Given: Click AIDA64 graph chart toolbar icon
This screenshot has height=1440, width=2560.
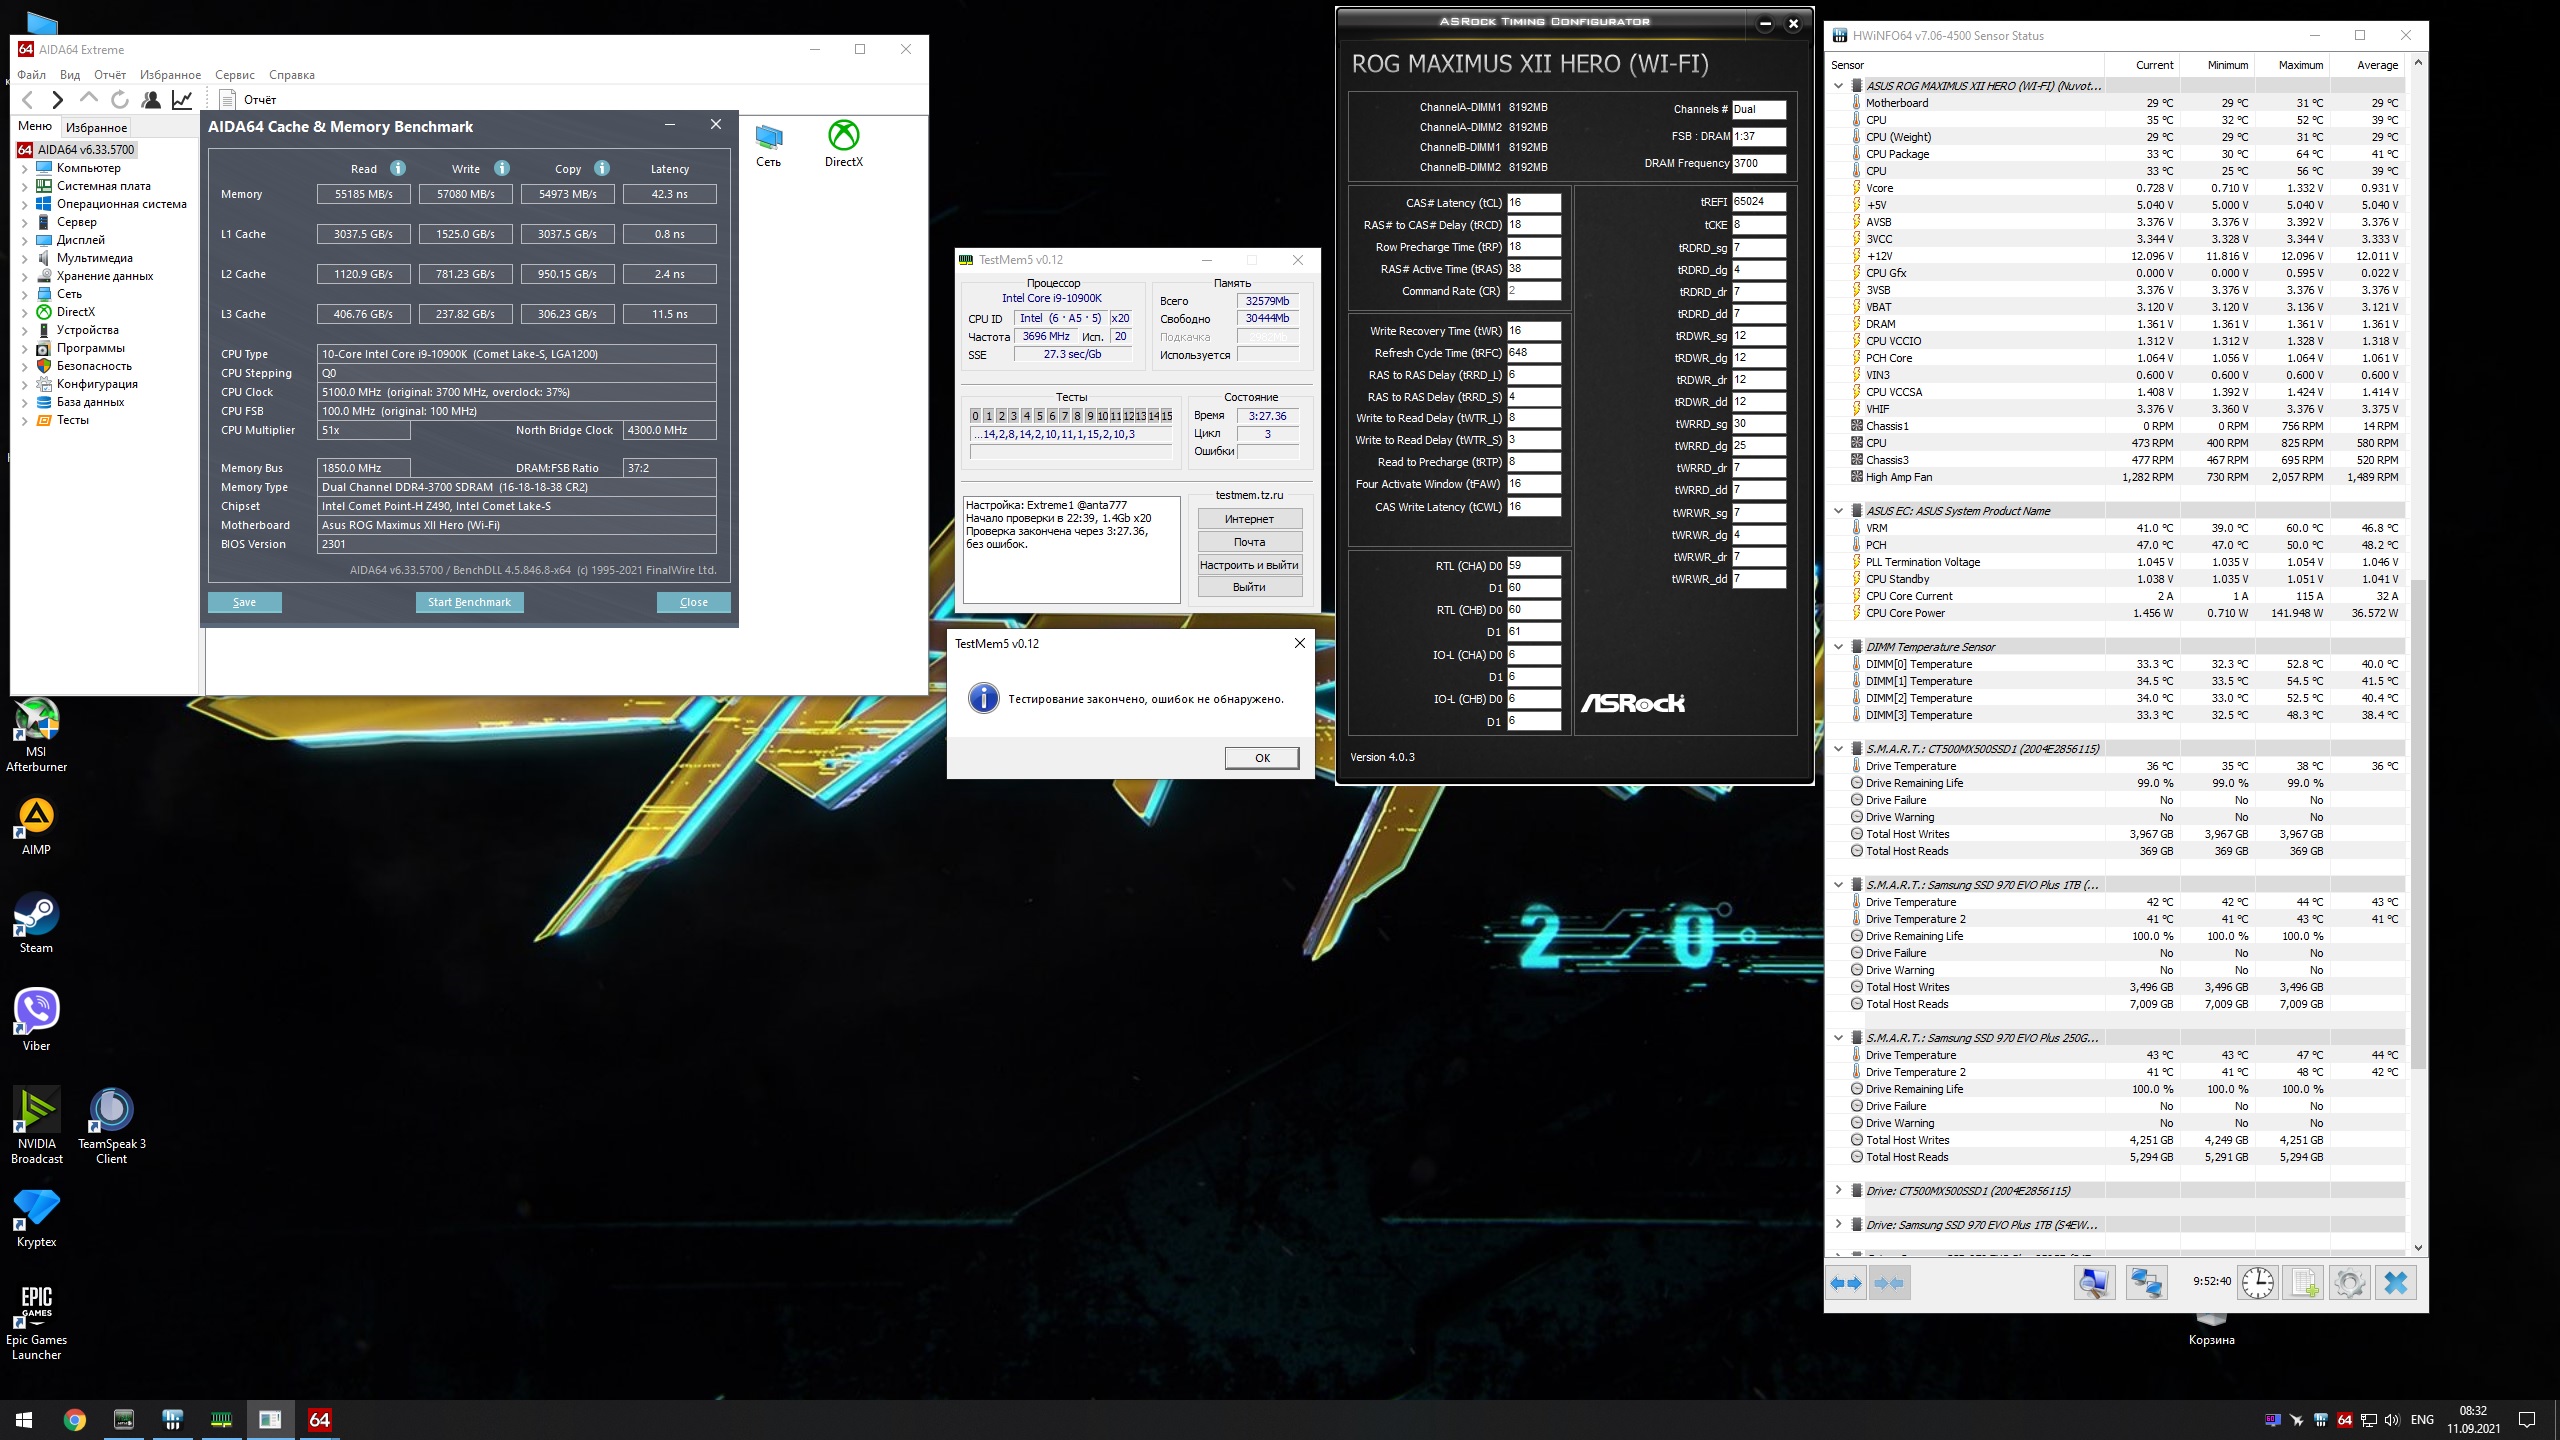Looking at the screenshot, I should (x=182, y=99).
